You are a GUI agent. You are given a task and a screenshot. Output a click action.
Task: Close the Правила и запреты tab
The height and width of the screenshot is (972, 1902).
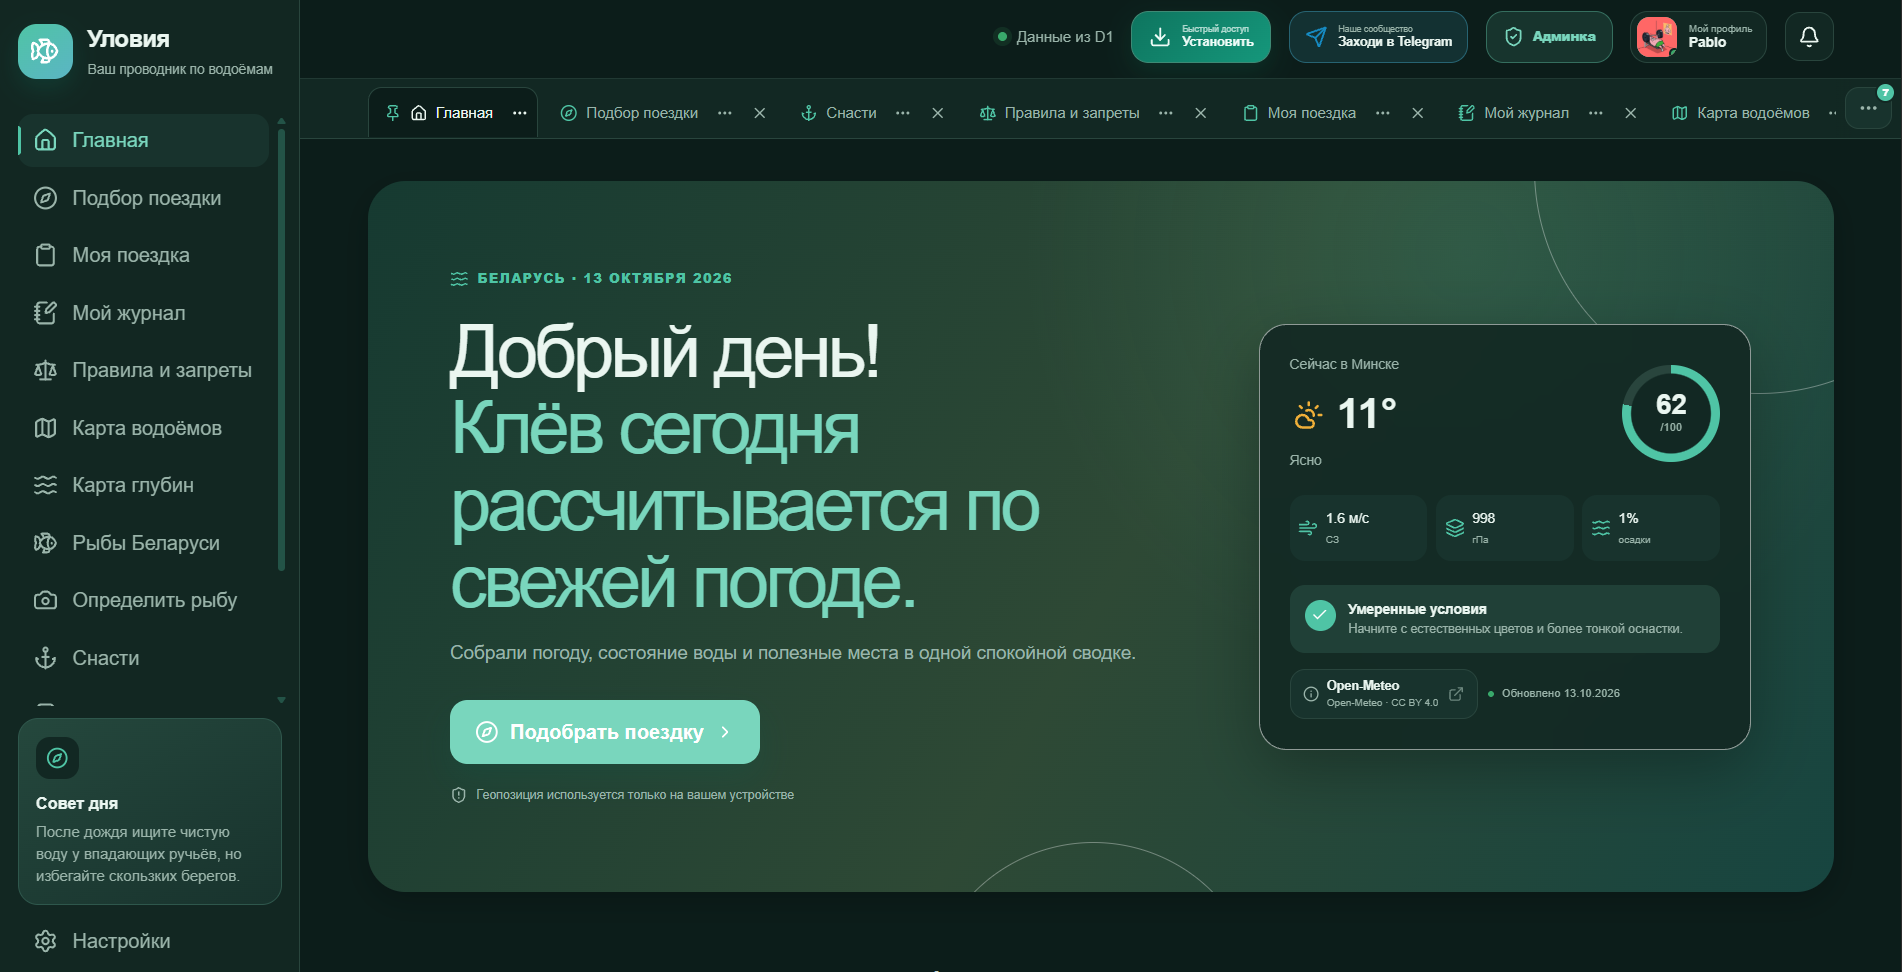tap(1201, 113)
